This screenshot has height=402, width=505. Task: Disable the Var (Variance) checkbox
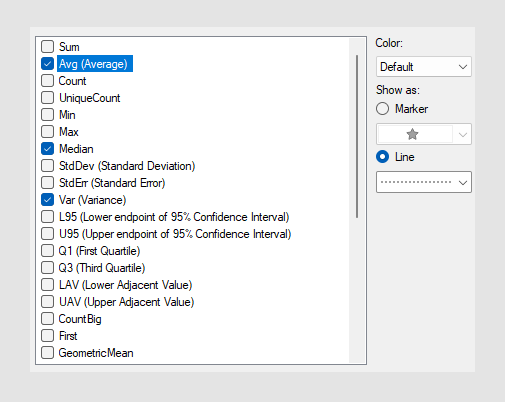click(47, 200)
